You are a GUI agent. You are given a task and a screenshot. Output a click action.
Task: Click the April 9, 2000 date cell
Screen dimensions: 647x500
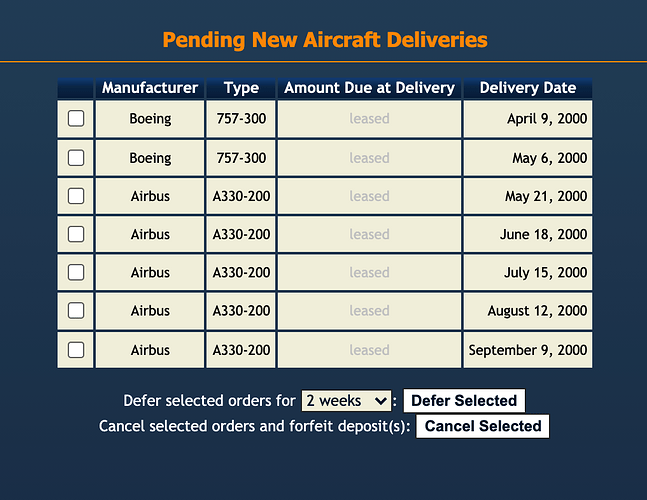pyautogui.click(x=546, y=119)
